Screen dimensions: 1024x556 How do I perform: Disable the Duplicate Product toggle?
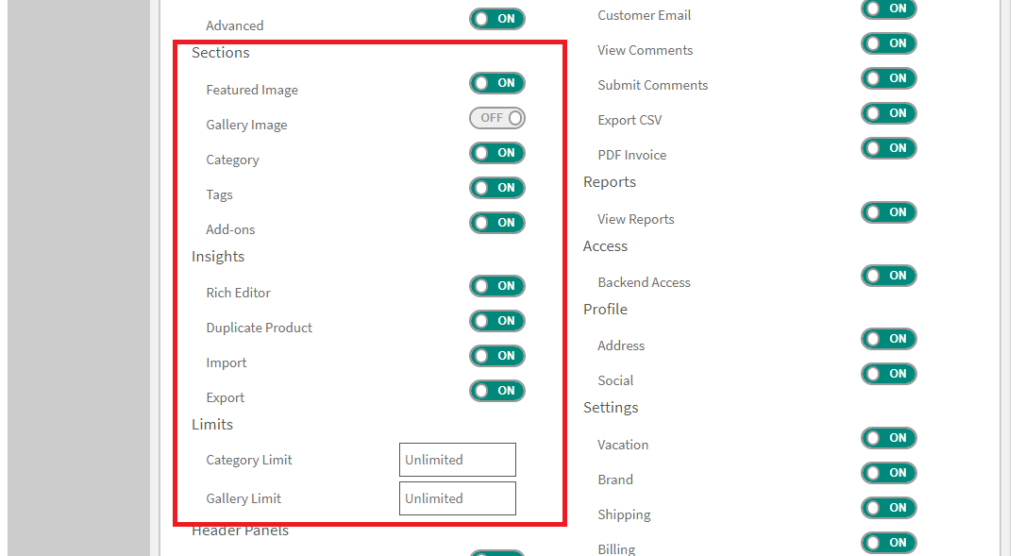[497, 321]
